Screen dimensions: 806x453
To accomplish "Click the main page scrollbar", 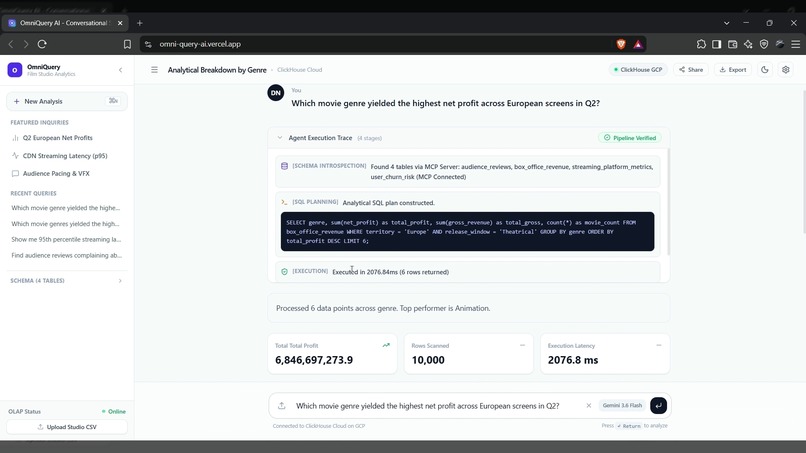I will click(x=803, y=162).
